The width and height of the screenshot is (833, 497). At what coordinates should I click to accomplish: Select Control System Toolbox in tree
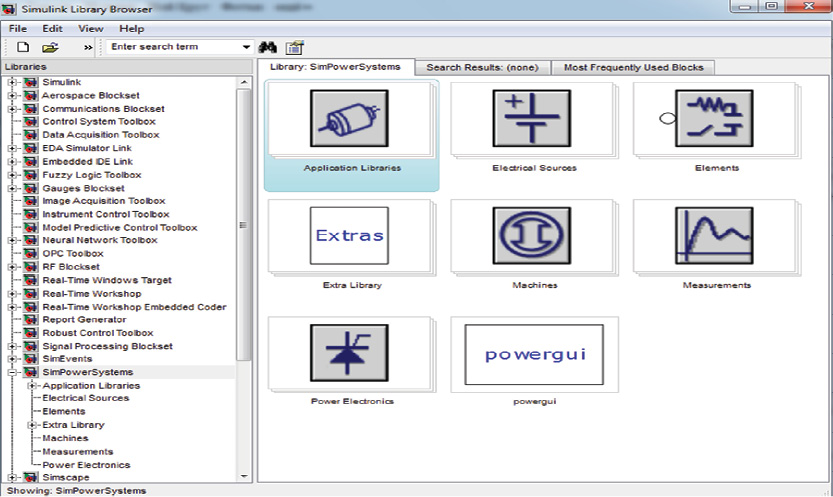pos(99,122)
